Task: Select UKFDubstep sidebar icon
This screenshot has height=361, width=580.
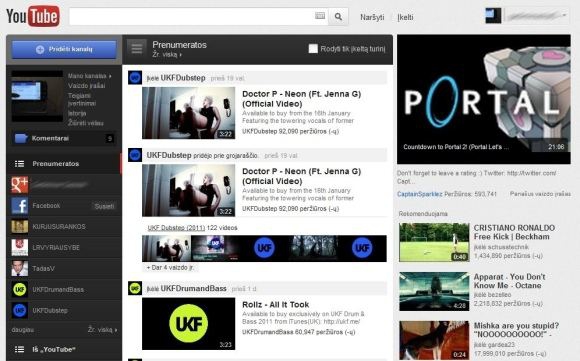Action: point(20,310)
